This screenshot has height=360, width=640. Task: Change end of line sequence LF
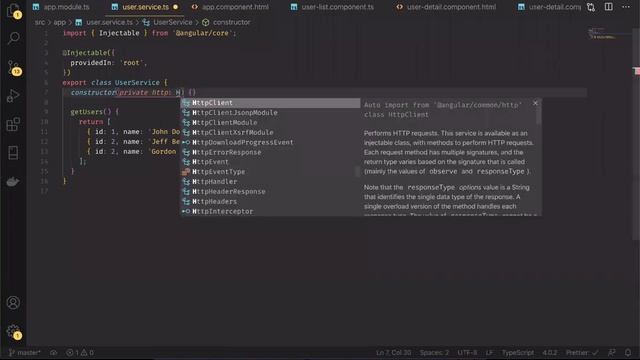pos(489,353)
